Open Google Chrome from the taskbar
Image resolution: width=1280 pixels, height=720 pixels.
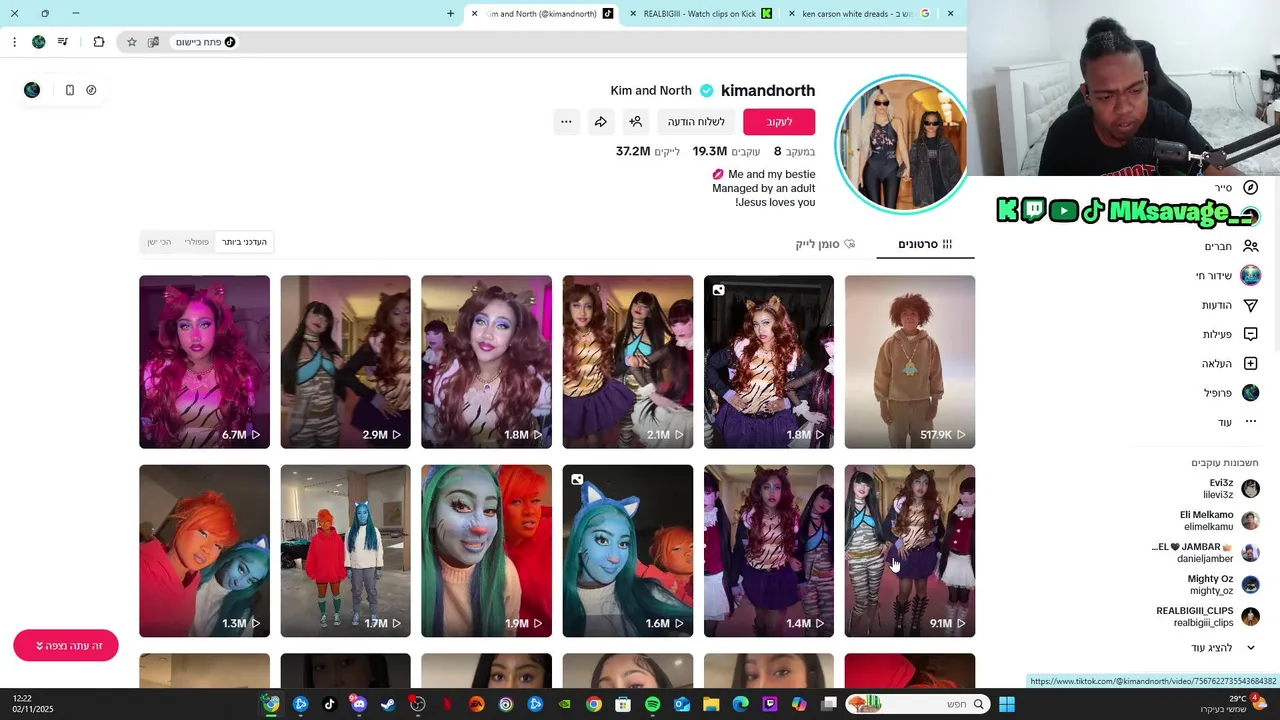[594, 704]
